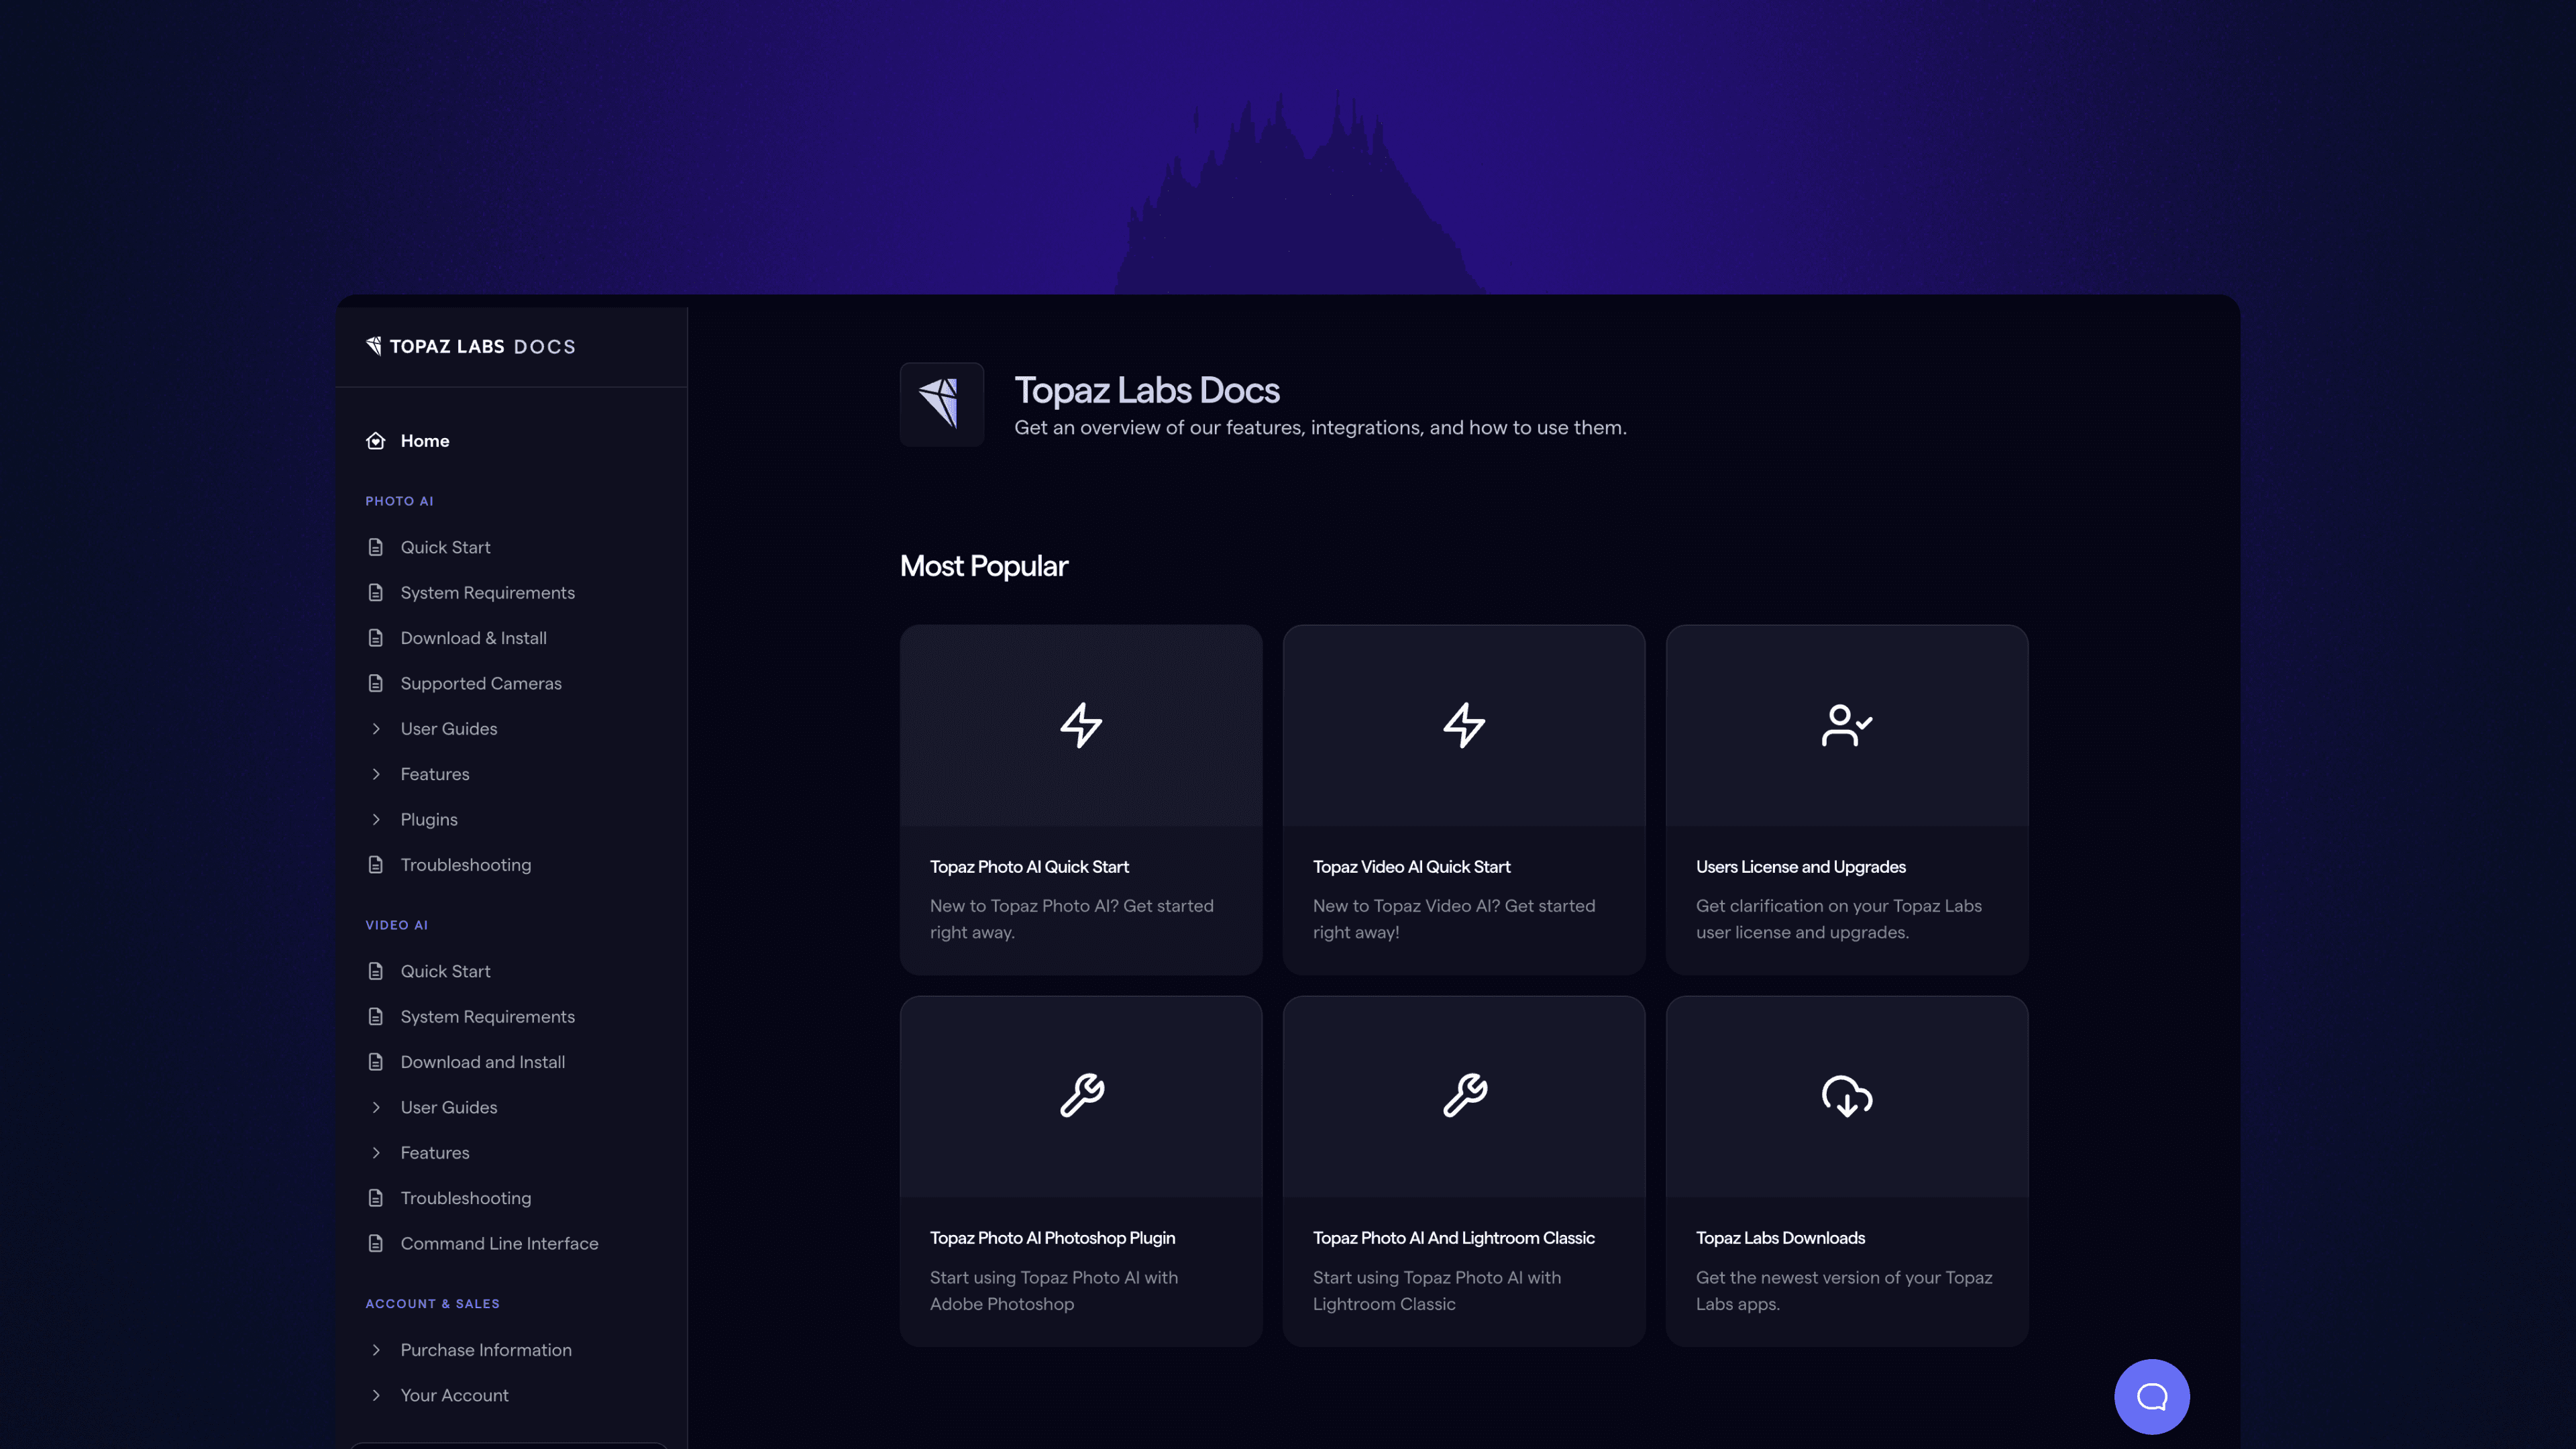Viewport: 2576px width, 1449px height.
Task: Click the Topaz Labs Docs header in the sidebar
Action: click(x=470, y=346)
